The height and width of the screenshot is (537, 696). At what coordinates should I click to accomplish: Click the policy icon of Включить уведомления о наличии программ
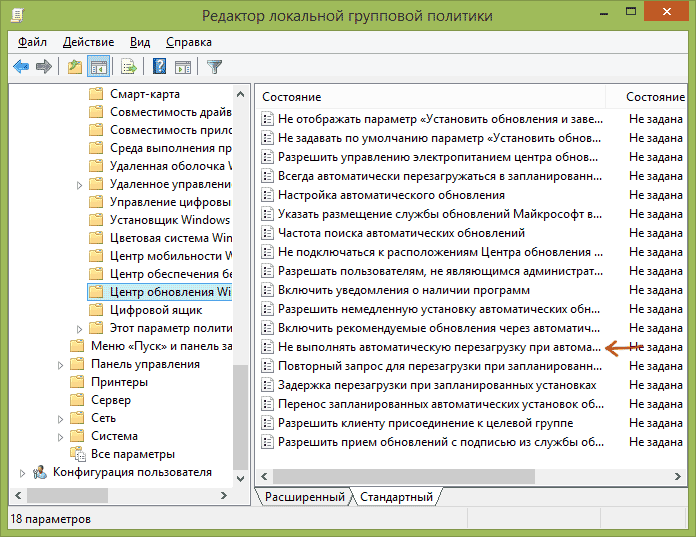tap(267, 290)
